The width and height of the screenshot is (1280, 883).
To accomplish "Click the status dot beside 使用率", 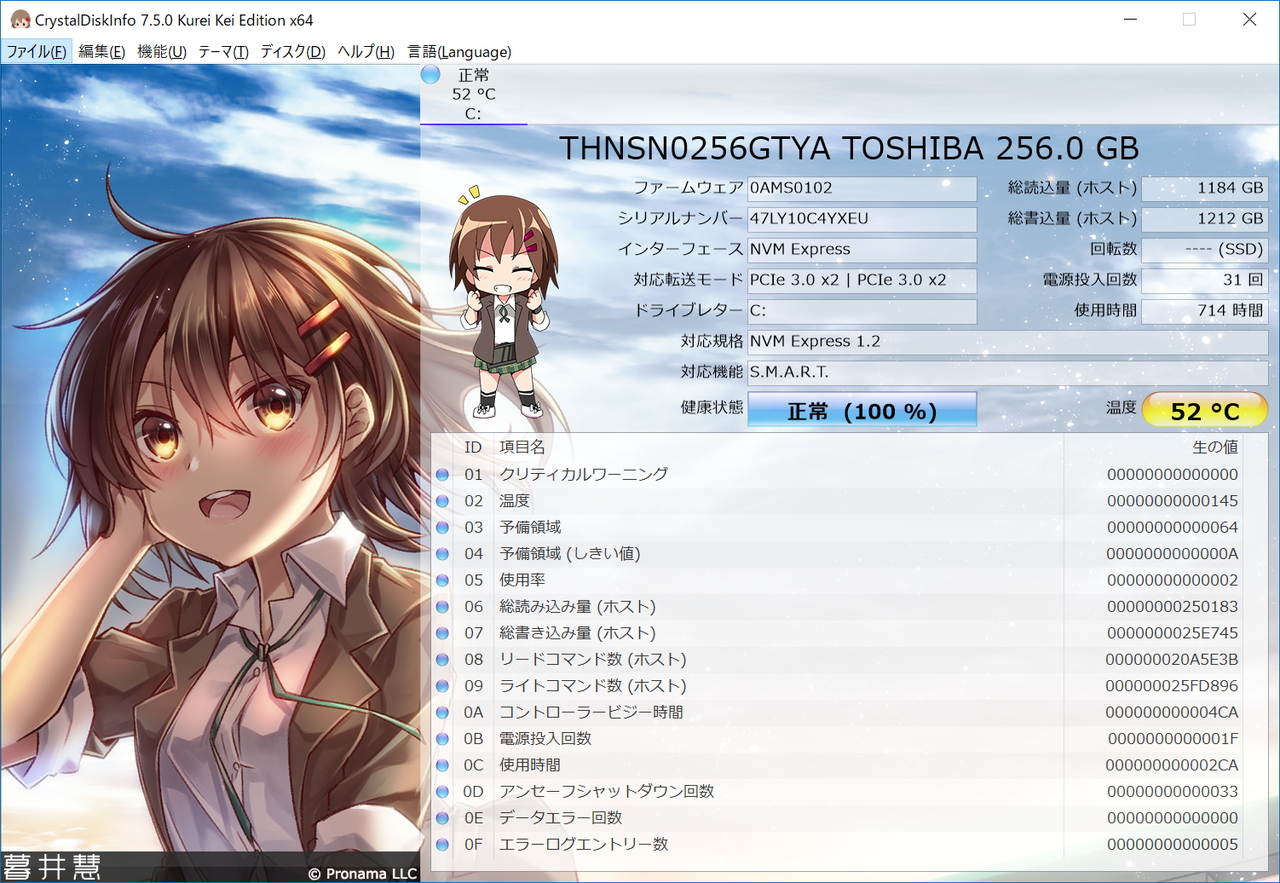I will tap(441, 580).
